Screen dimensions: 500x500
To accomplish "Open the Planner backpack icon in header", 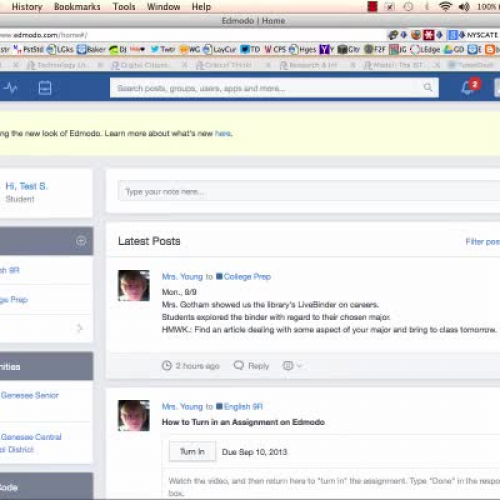I will coord(45,88).
